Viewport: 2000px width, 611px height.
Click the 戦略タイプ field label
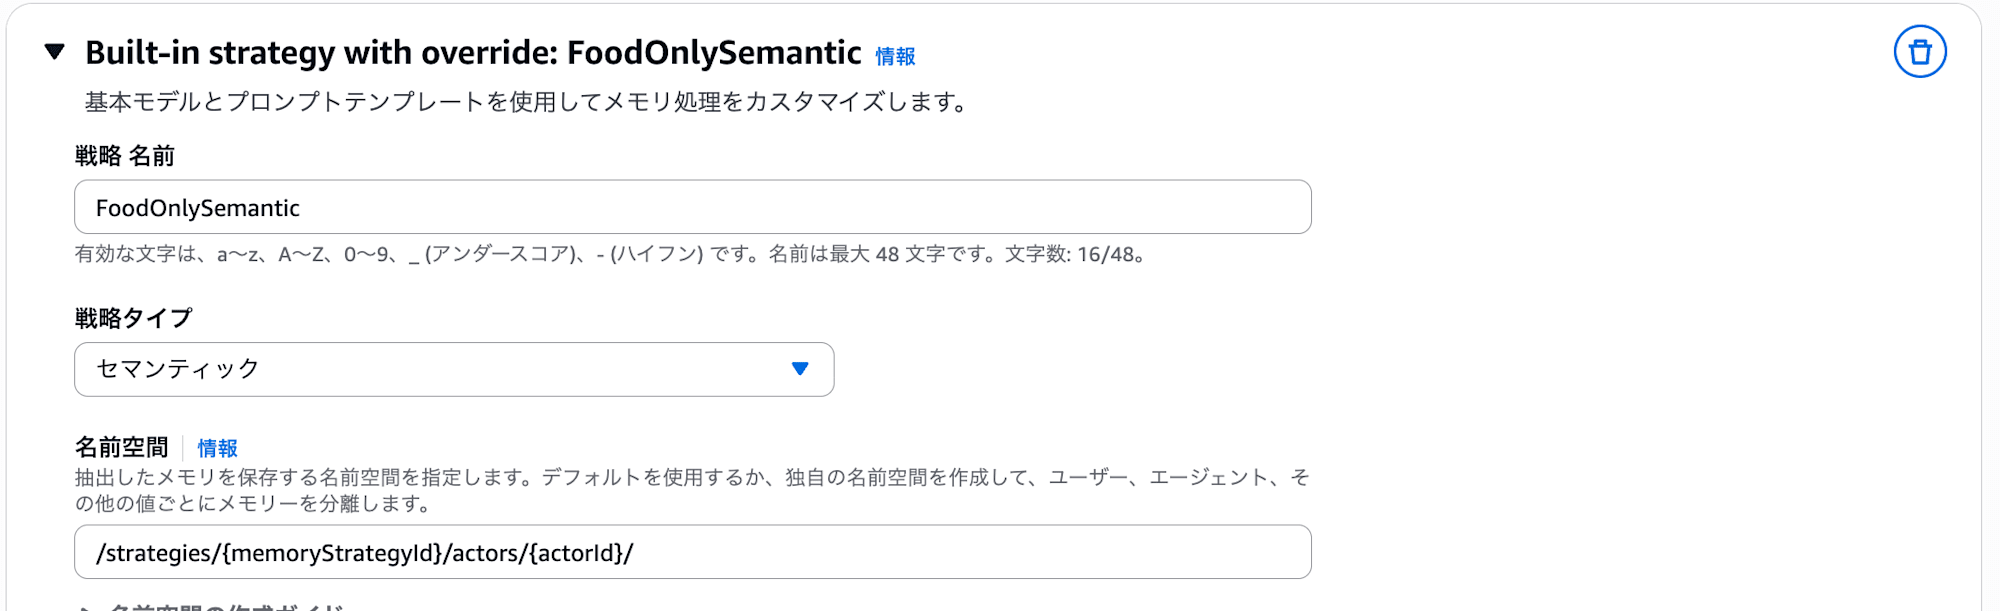(133, 318)
